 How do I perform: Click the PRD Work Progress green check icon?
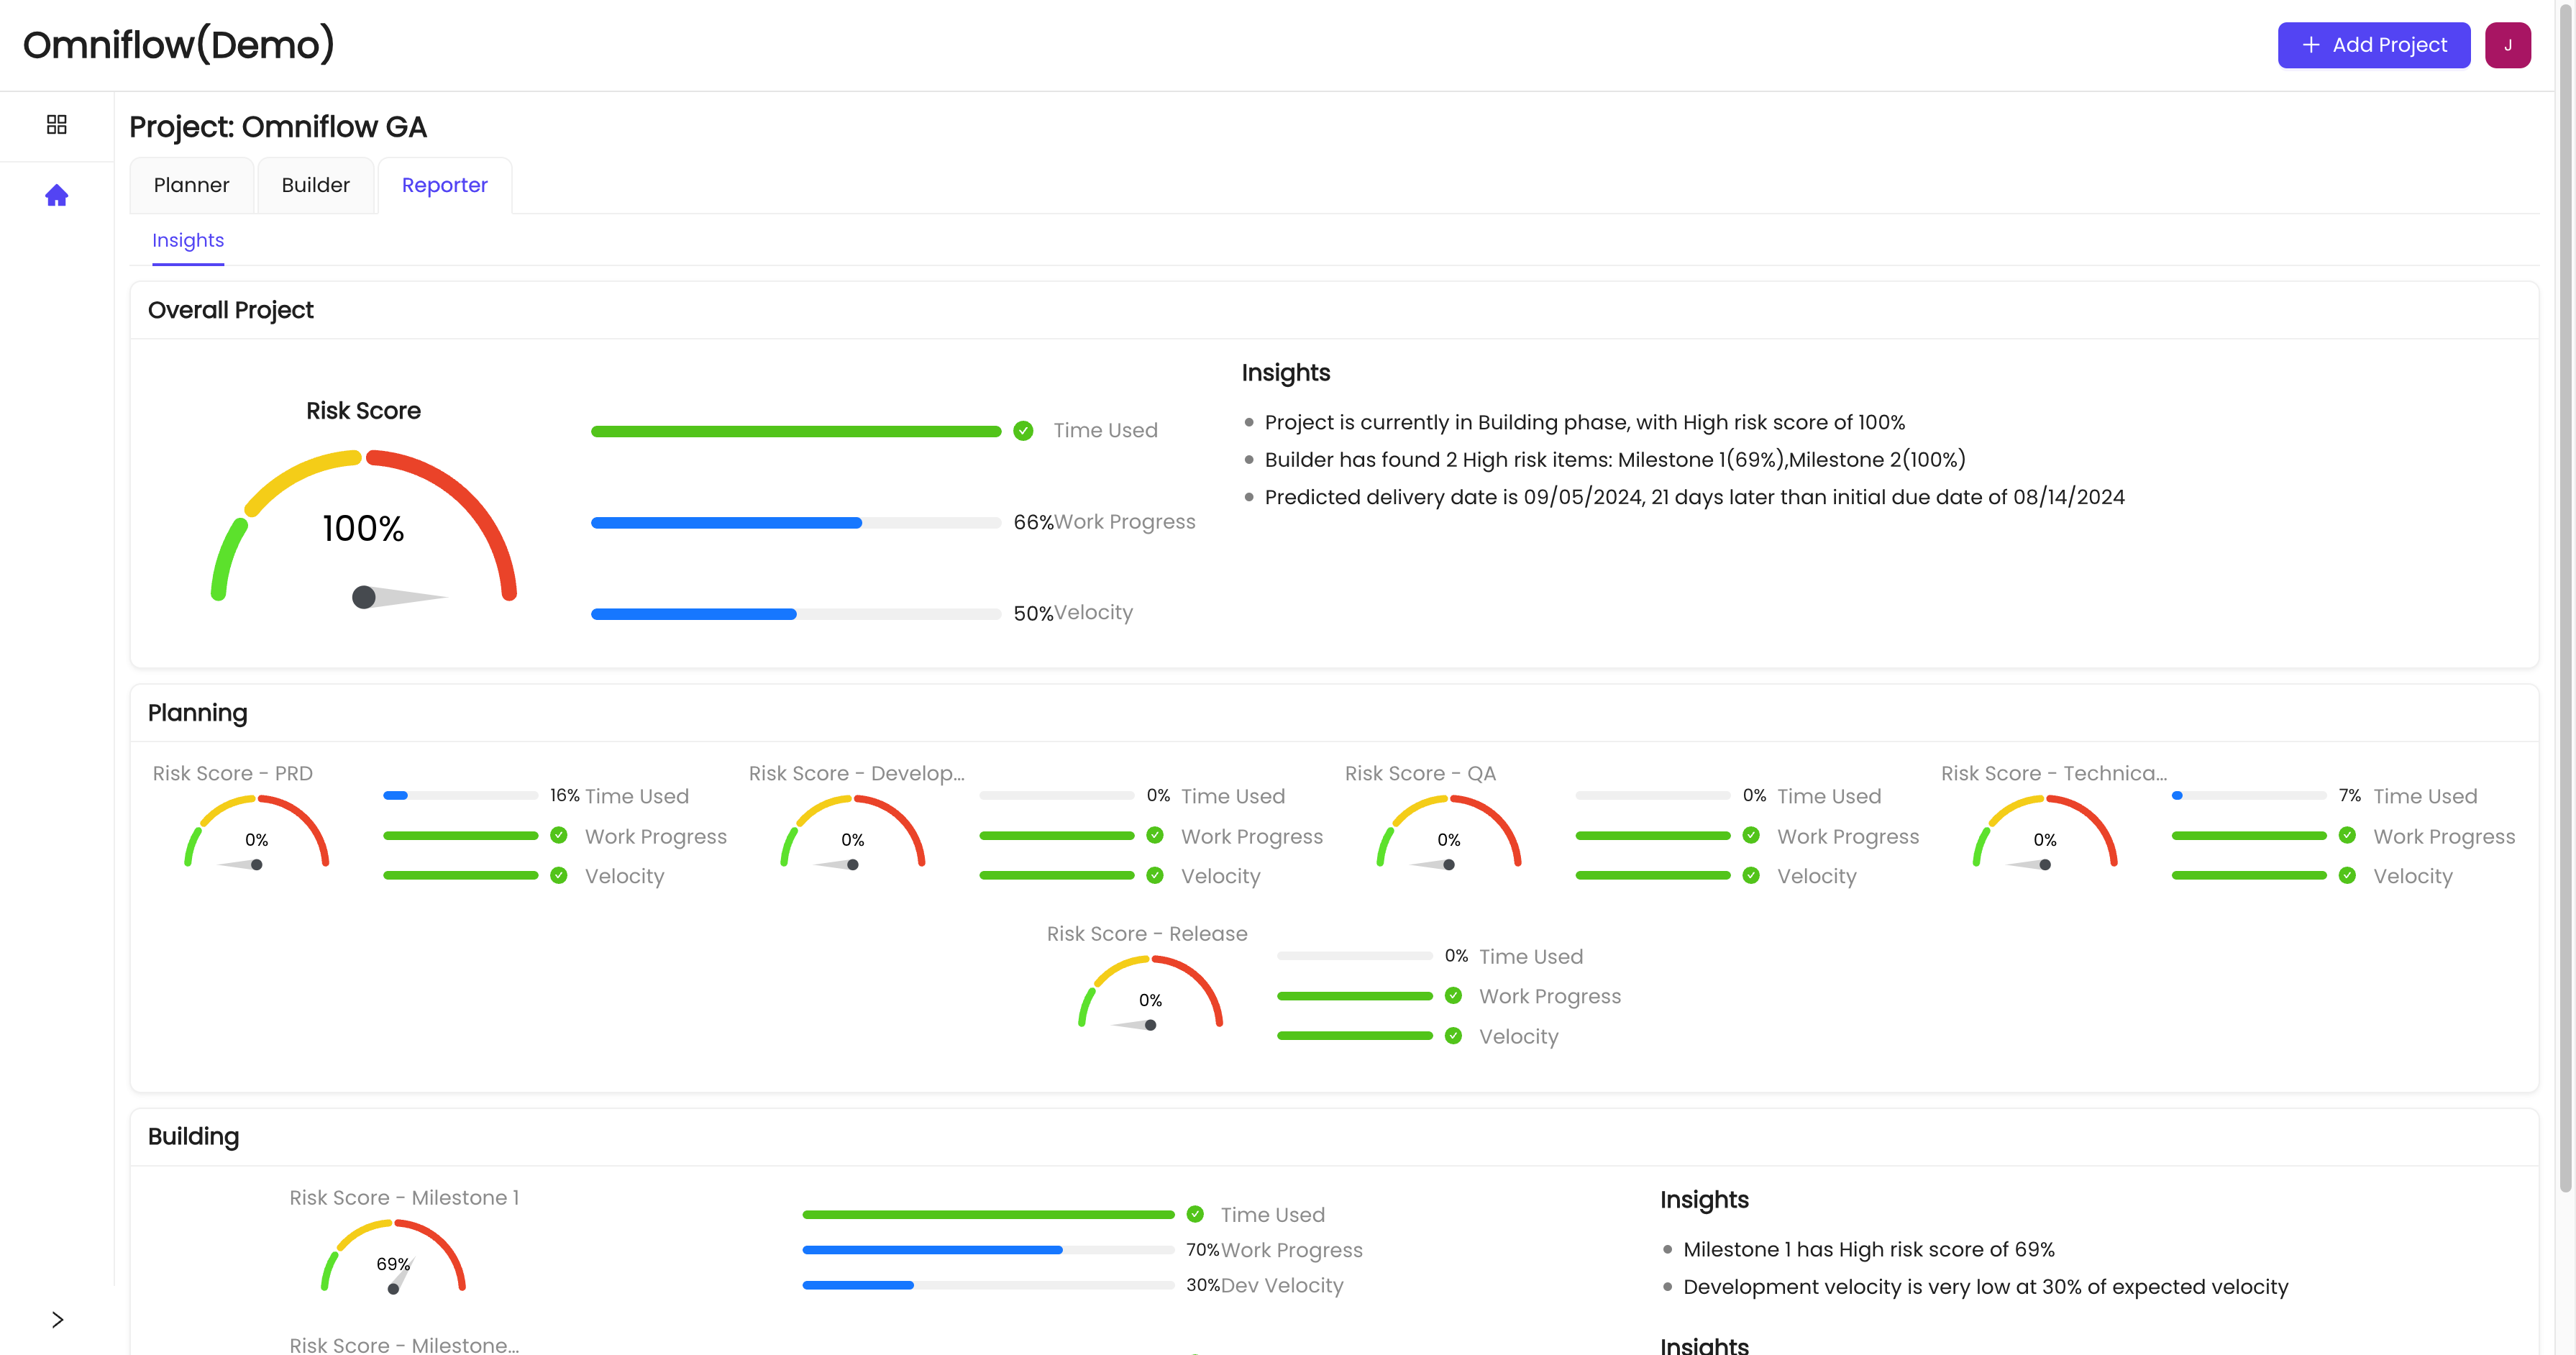pos(559,835)
